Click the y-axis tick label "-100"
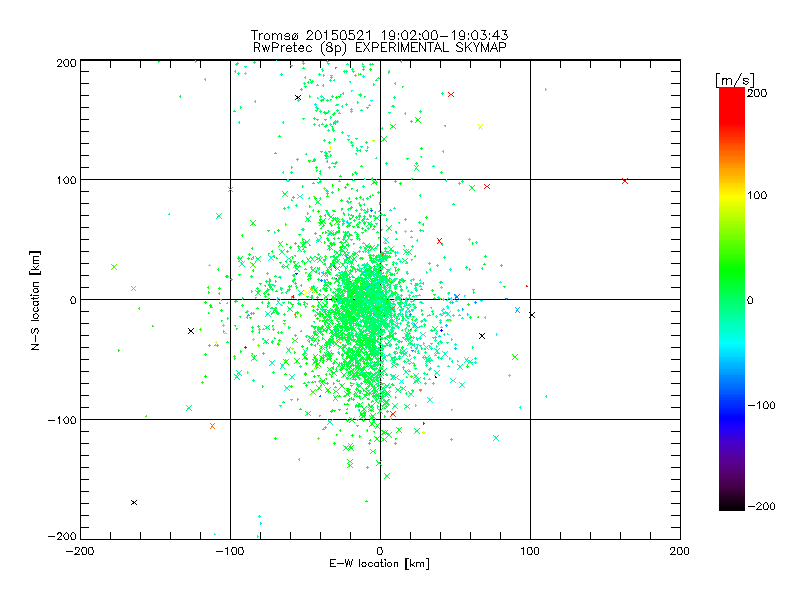 [62, 420]
